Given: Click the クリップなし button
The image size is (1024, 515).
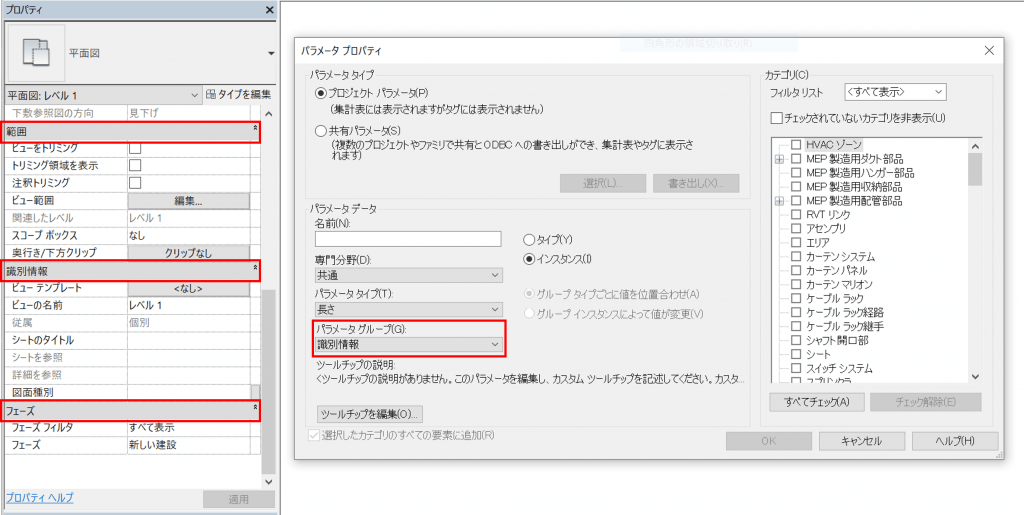Looking at the screenshot, I should [189, 253].
